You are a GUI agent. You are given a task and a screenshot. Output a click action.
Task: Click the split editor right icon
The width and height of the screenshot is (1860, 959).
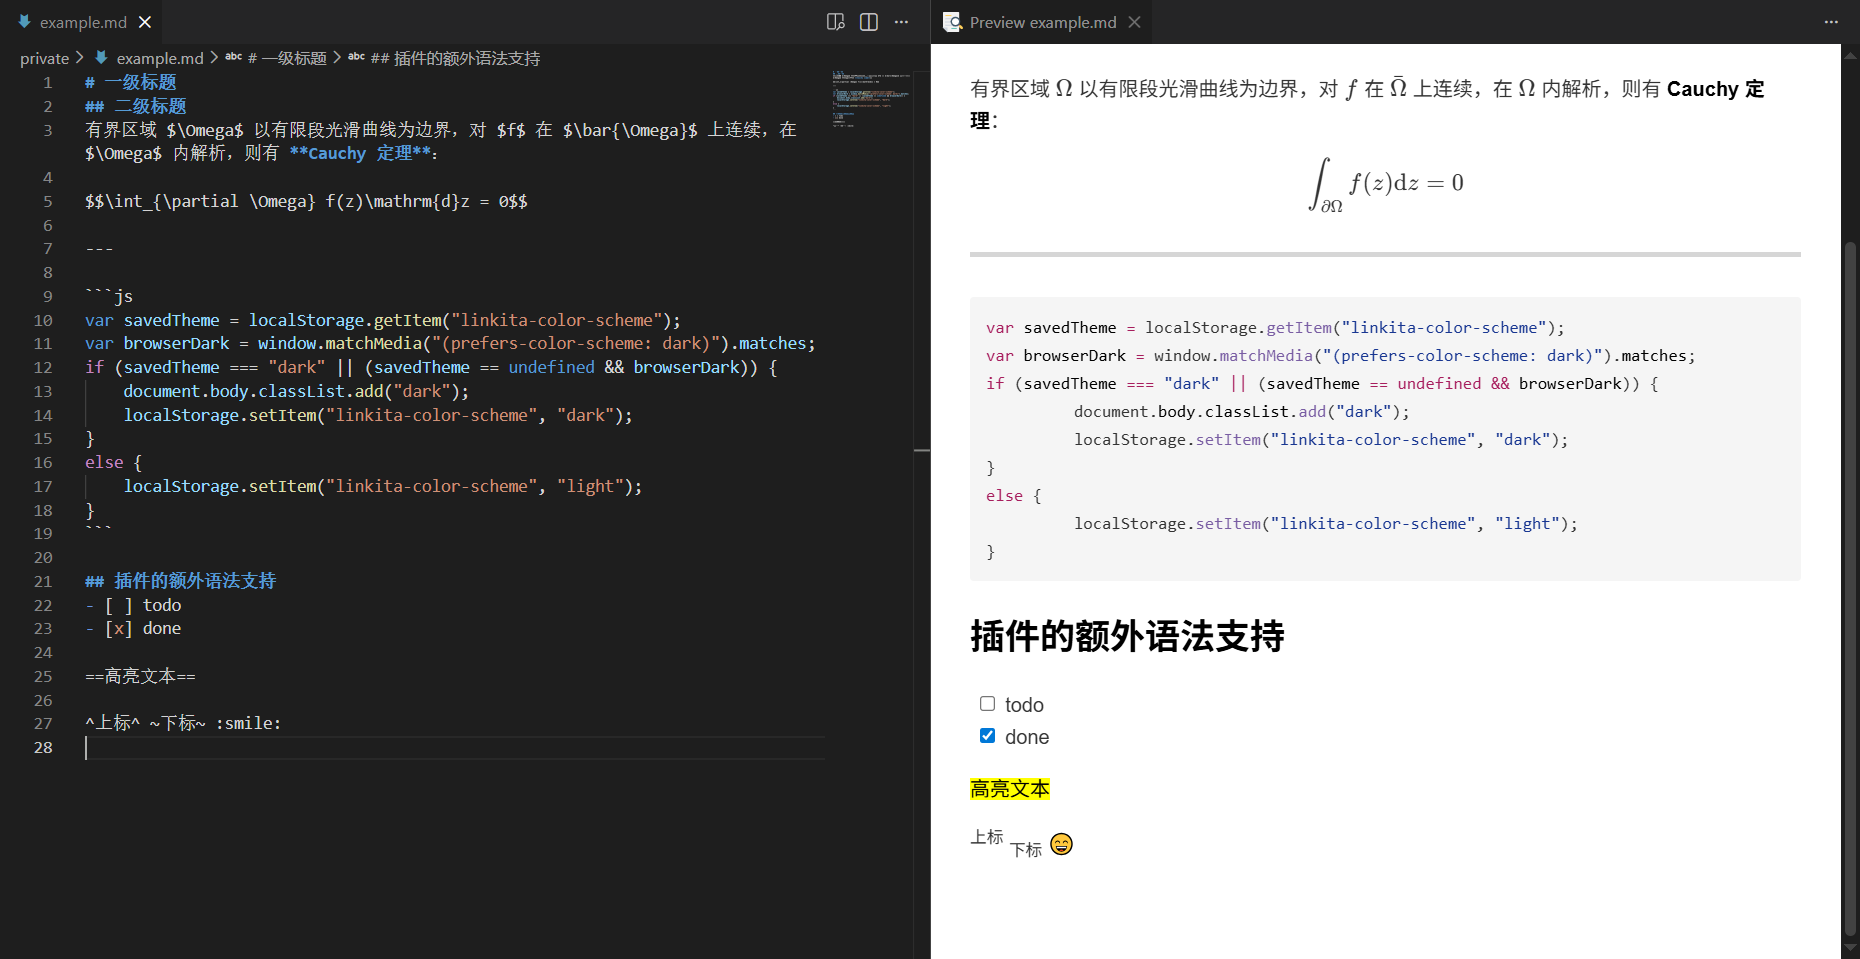pos(869,22)
